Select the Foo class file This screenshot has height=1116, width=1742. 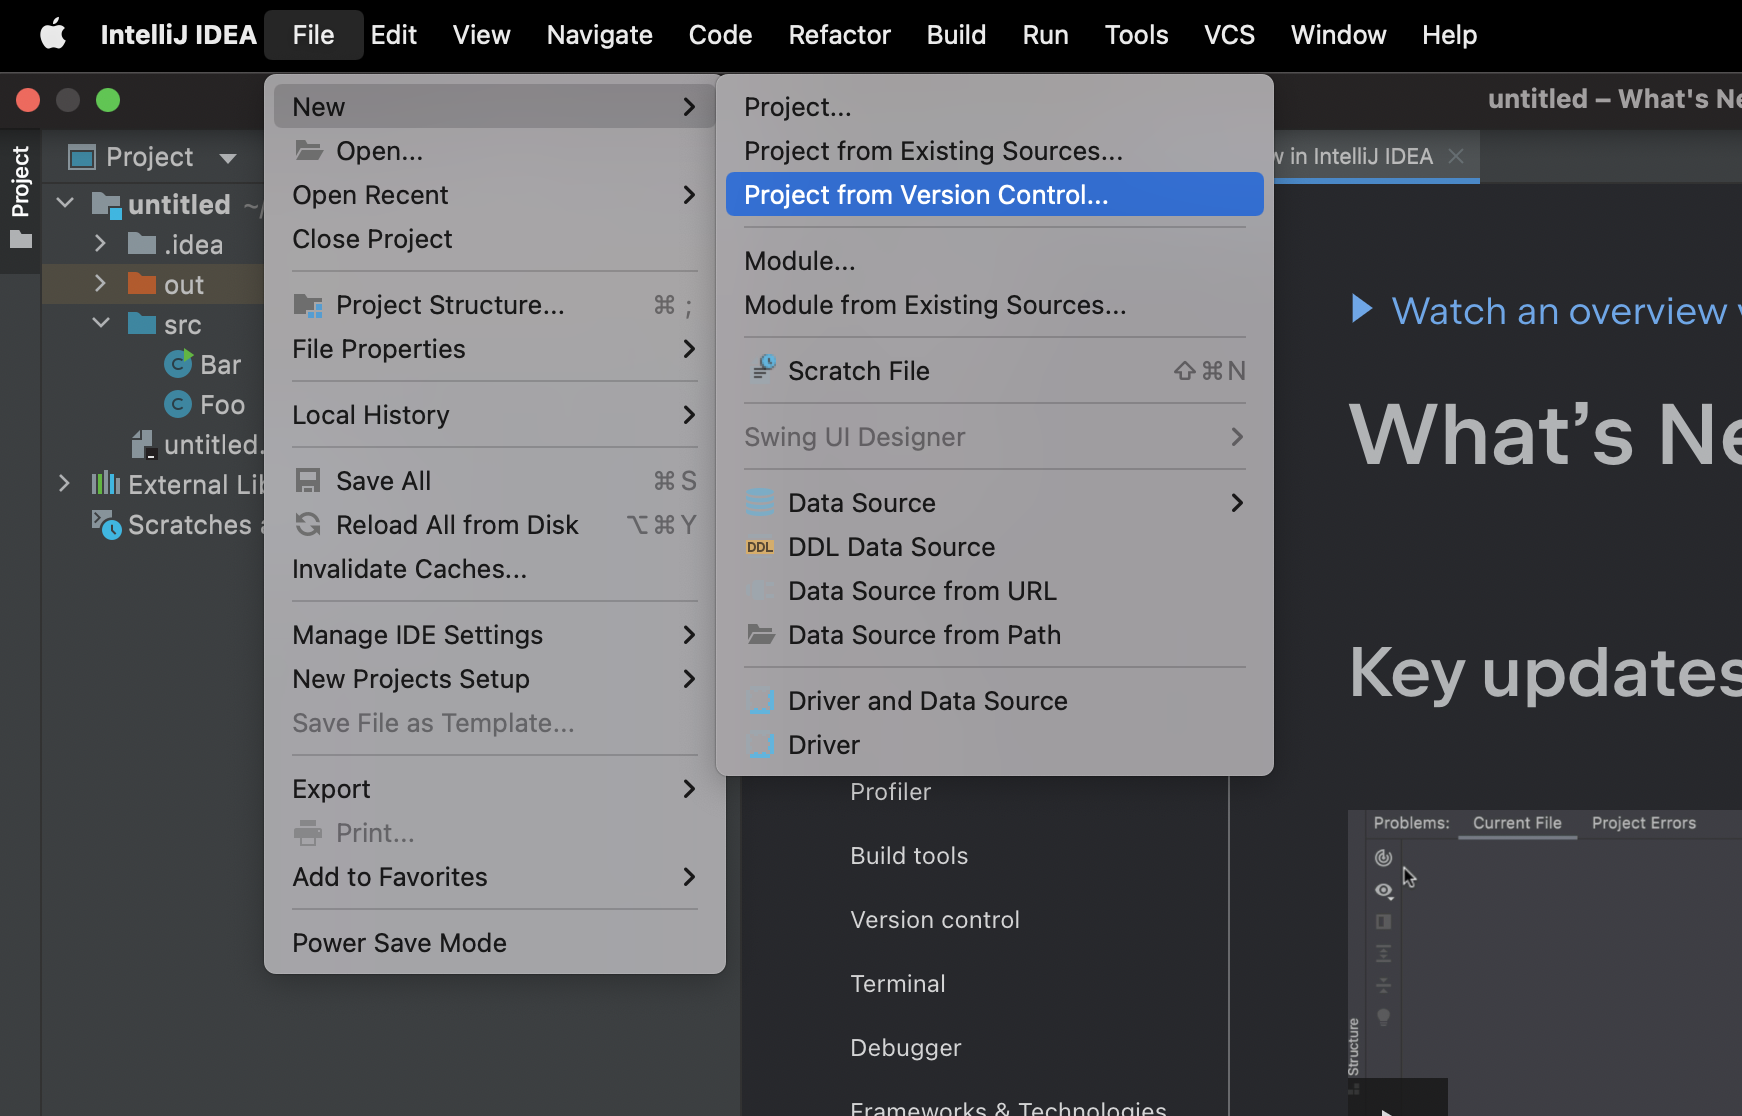click(221, 405)
